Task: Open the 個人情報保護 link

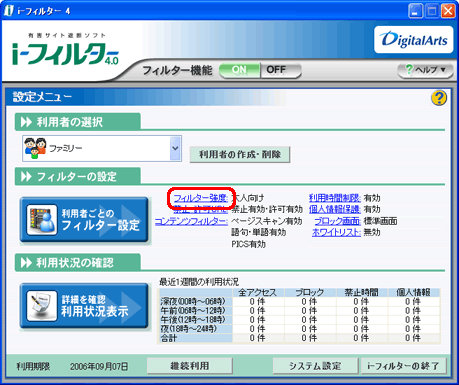Action: [335, 209]
